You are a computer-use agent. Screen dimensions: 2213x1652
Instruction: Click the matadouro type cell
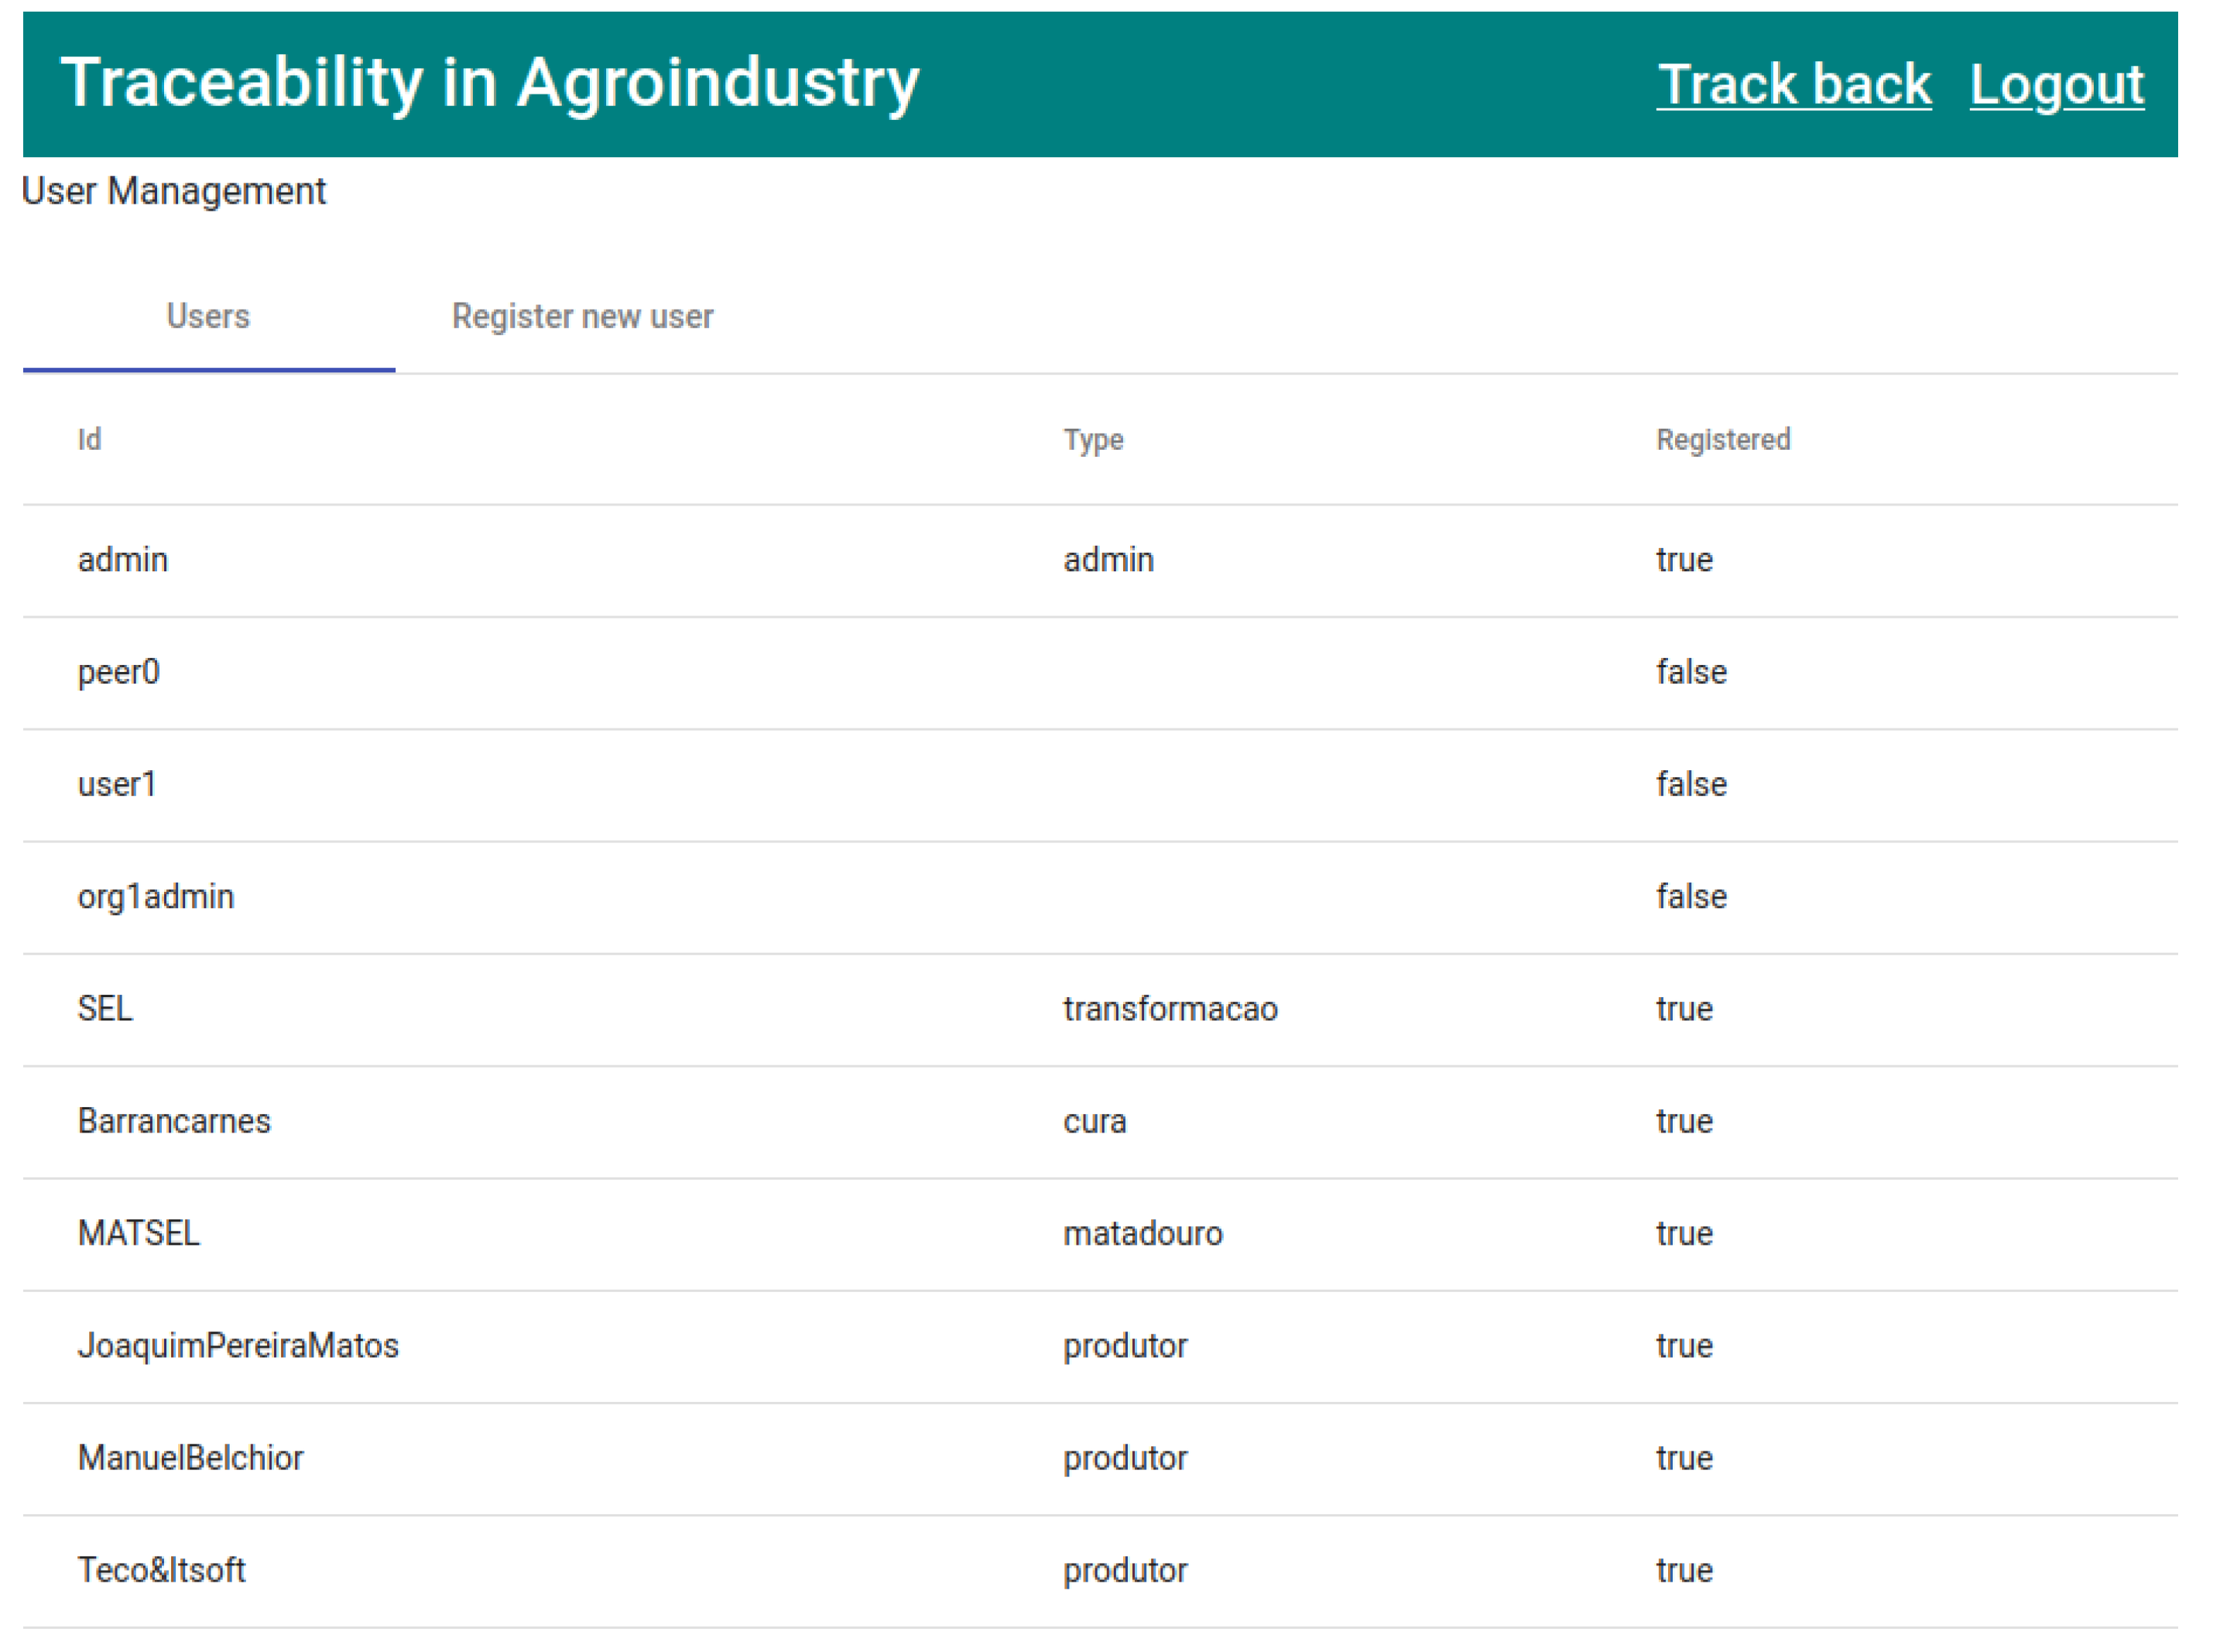[x=1142, y=1233]
